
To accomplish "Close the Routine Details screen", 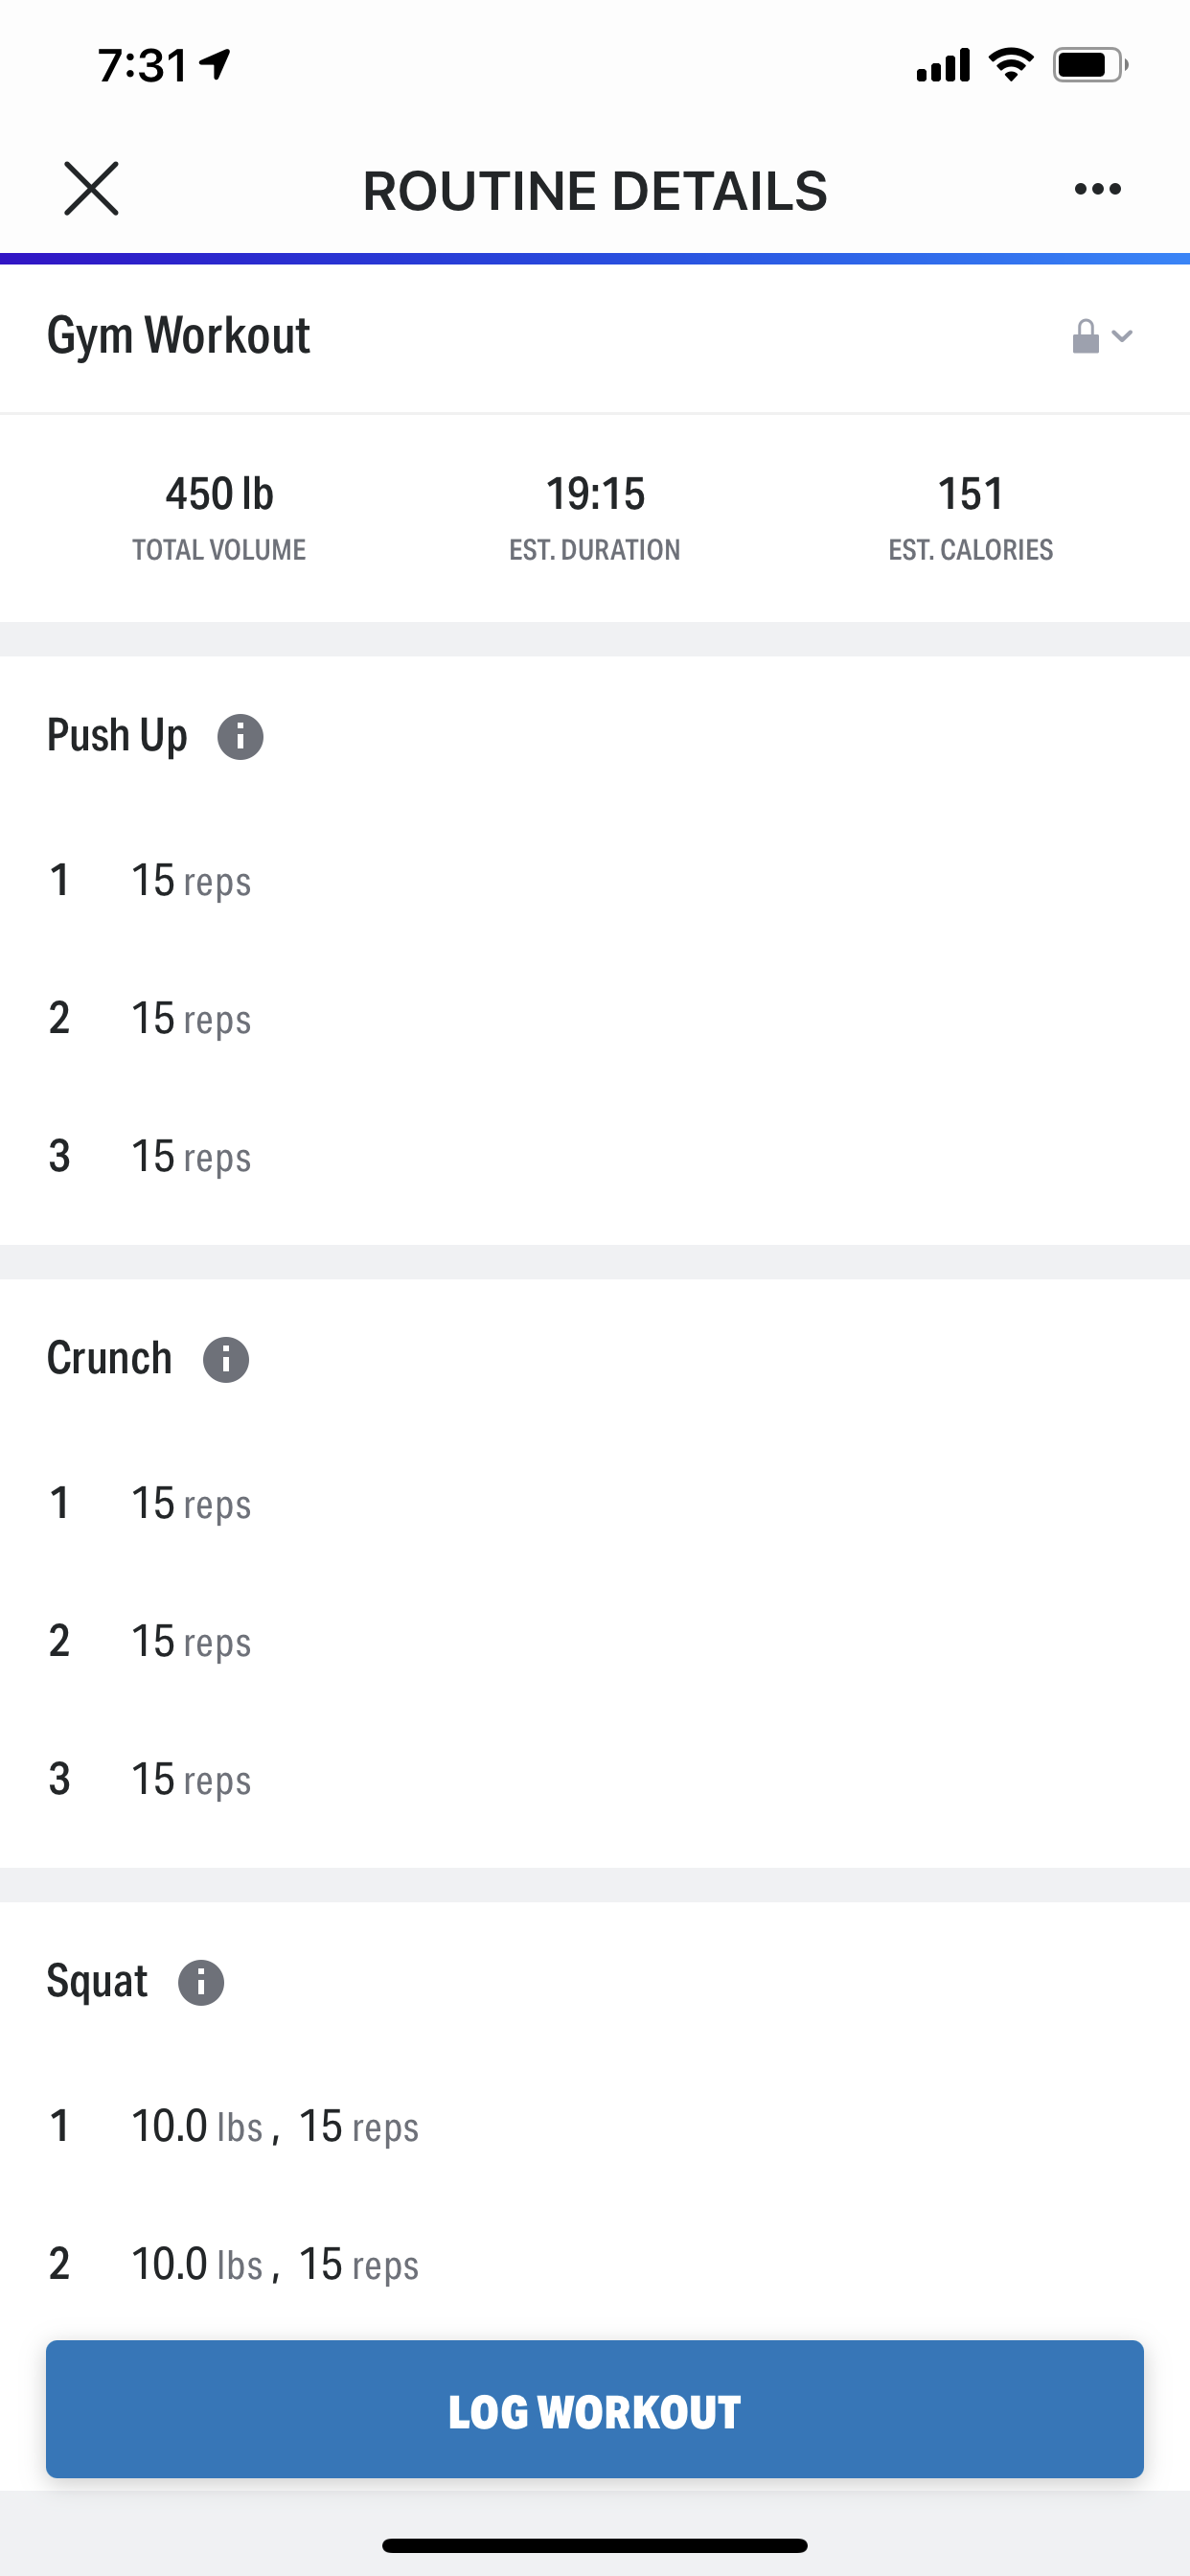I will (x=91, y=189).
